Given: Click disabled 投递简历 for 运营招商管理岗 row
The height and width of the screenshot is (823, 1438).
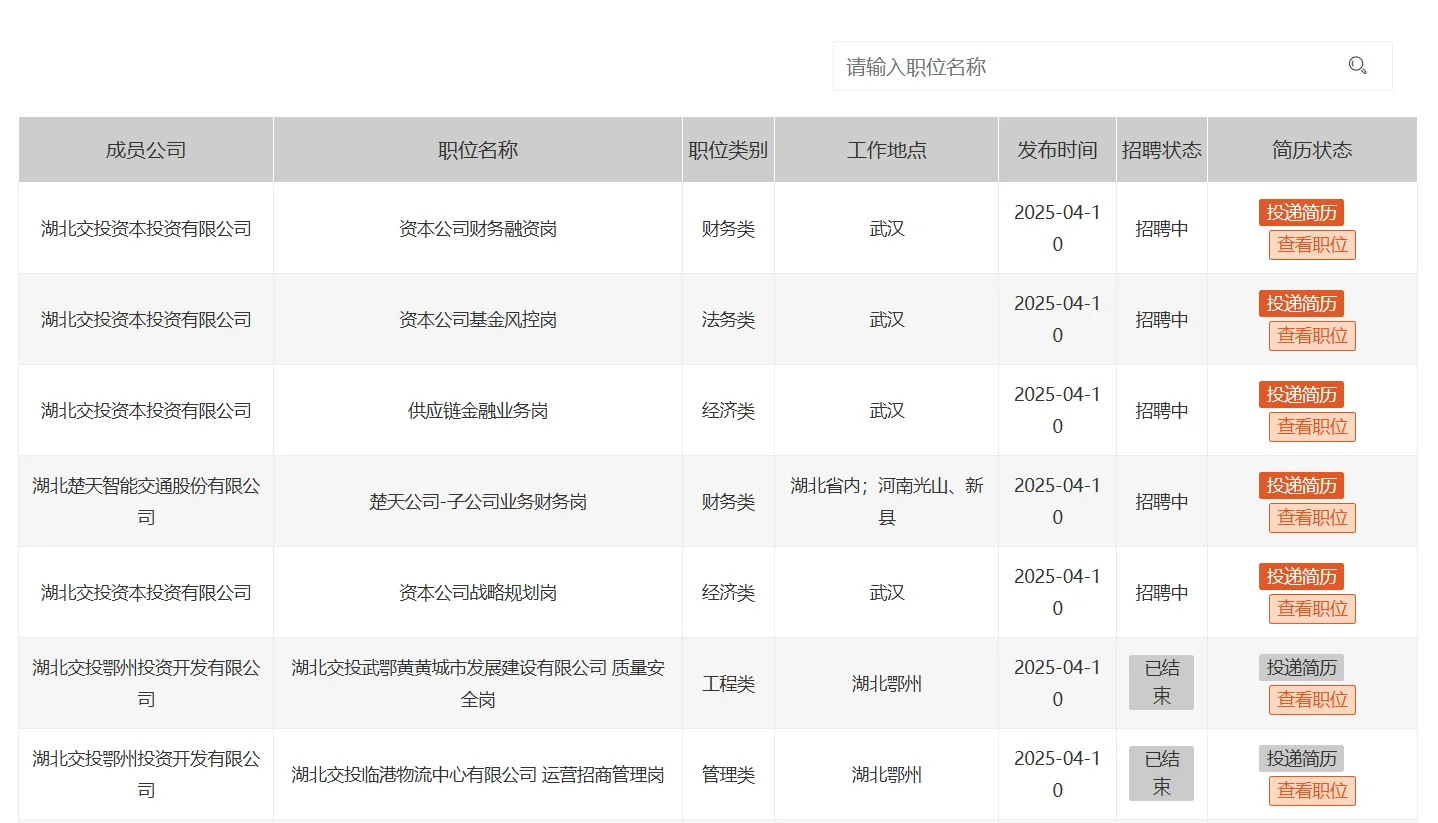Looking at the screenshot, I should tap(1301, 758).
